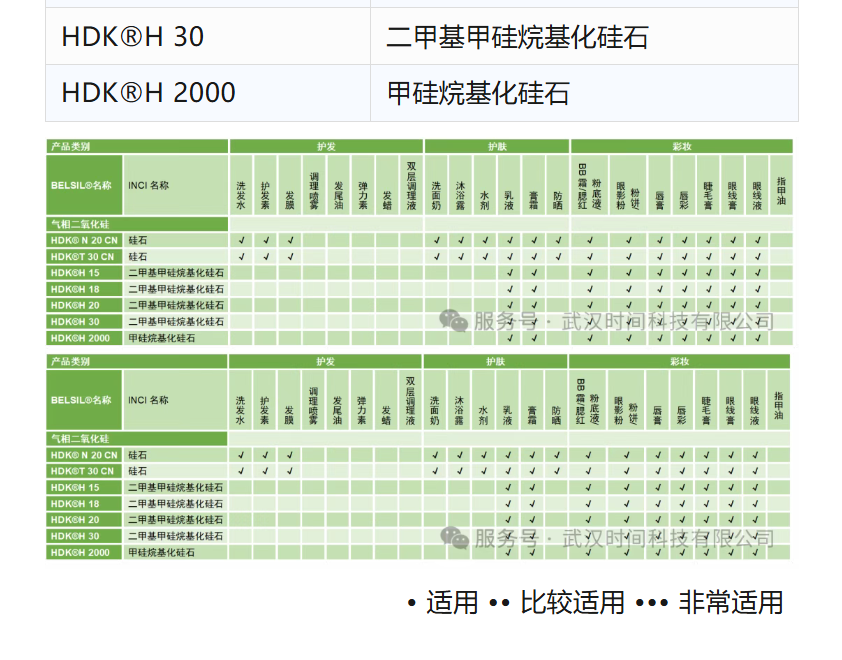Click the 产品类别 header in the second table image

tap(70, 361)
